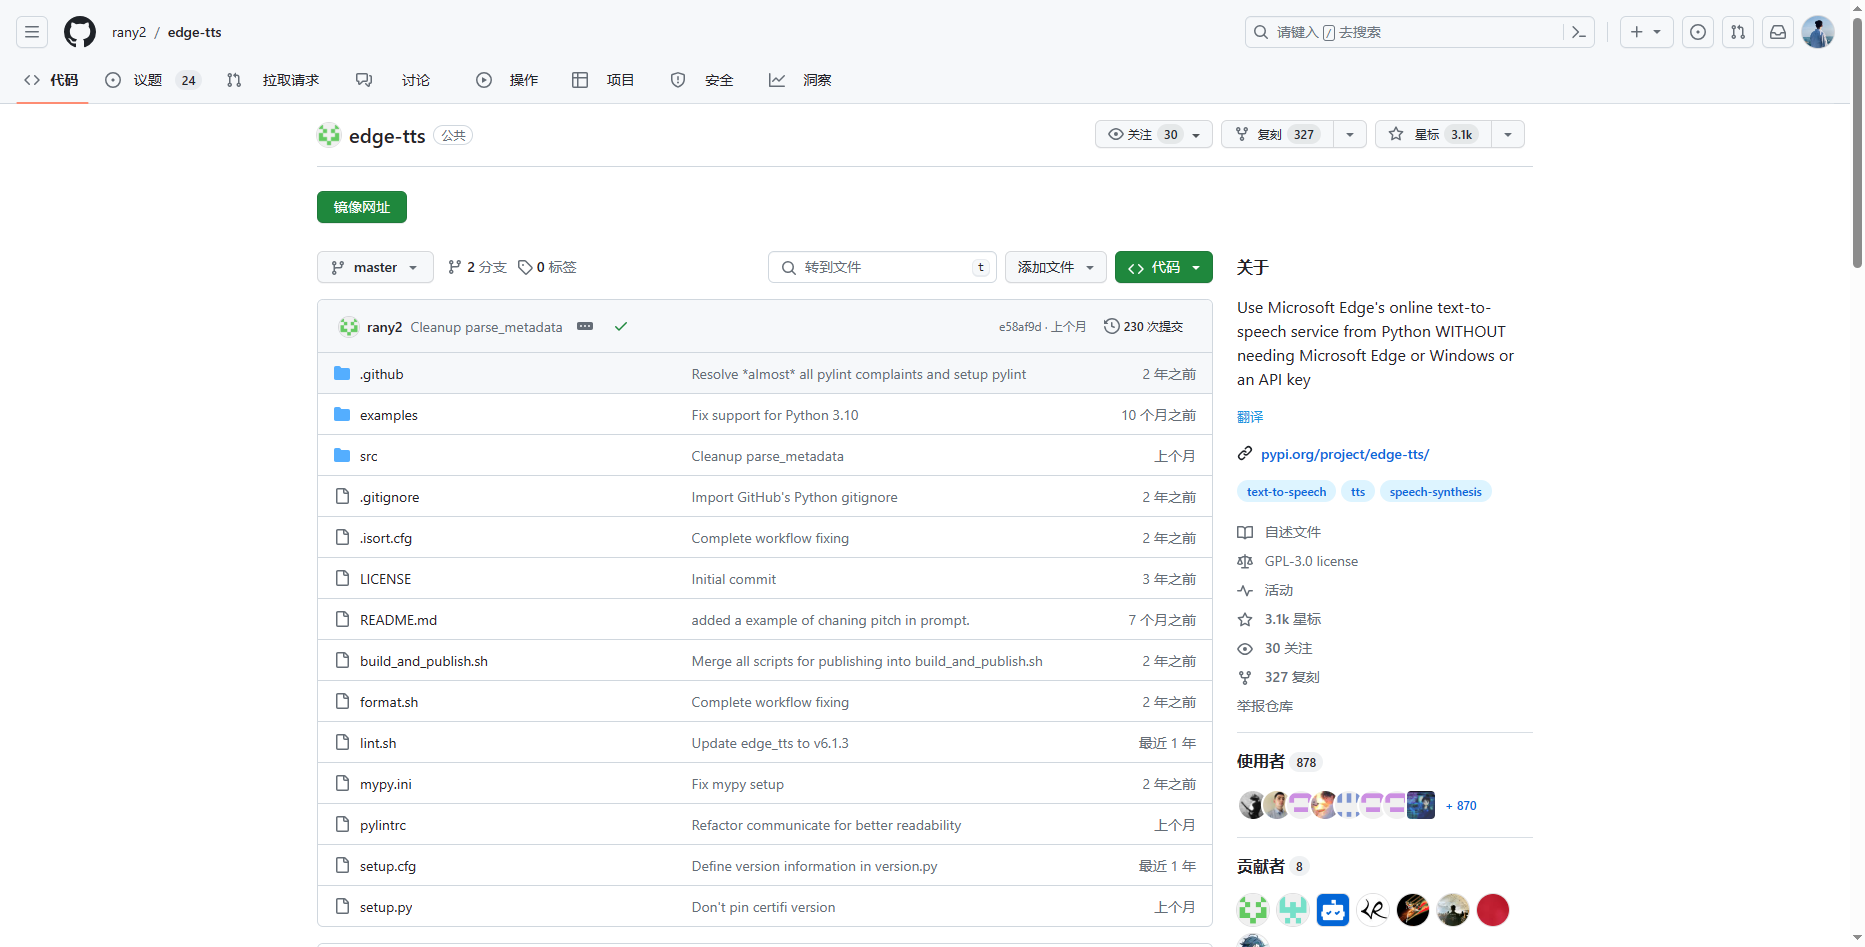Open pypi.org/project/edge-tts/ link

[x=1345, y=454]
